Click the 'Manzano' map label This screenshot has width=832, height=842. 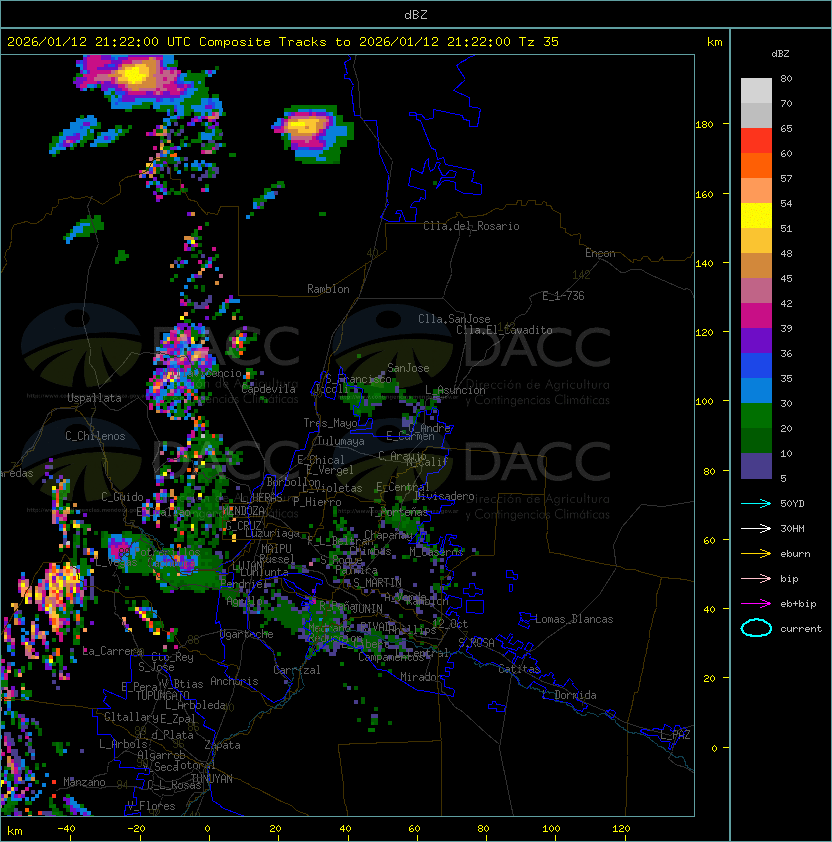click(x=84, y=782)
